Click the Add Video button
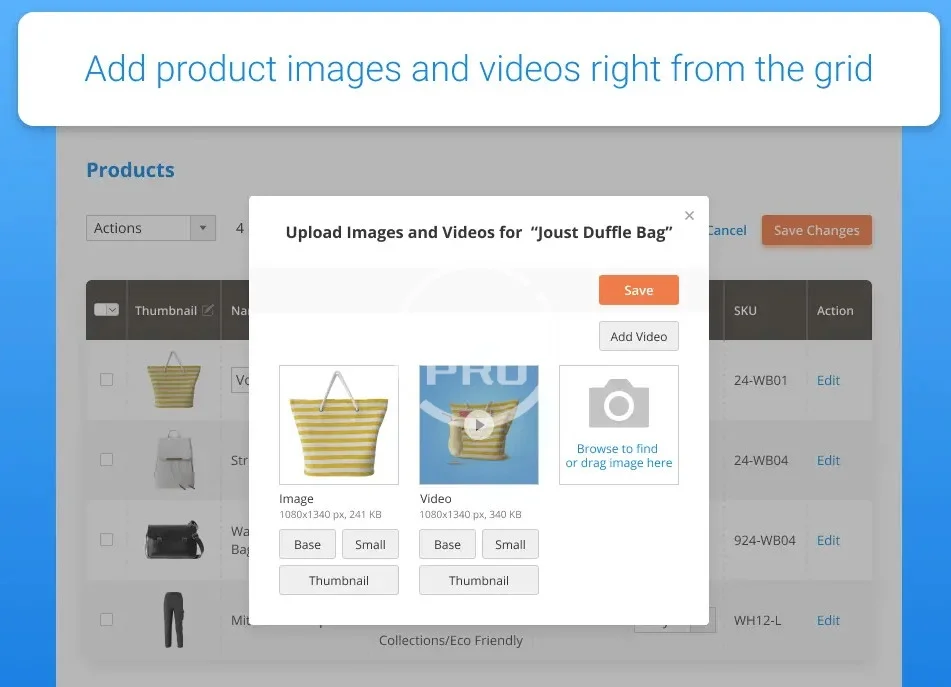951x687 pixels. (638, 336)
